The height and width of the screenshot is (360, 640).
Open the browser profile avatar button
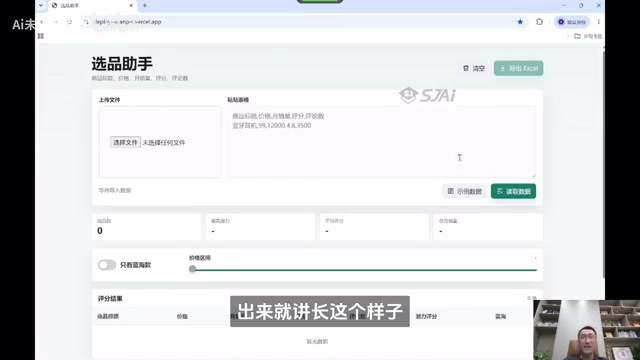pyautogui.click(x=572, y=22)
